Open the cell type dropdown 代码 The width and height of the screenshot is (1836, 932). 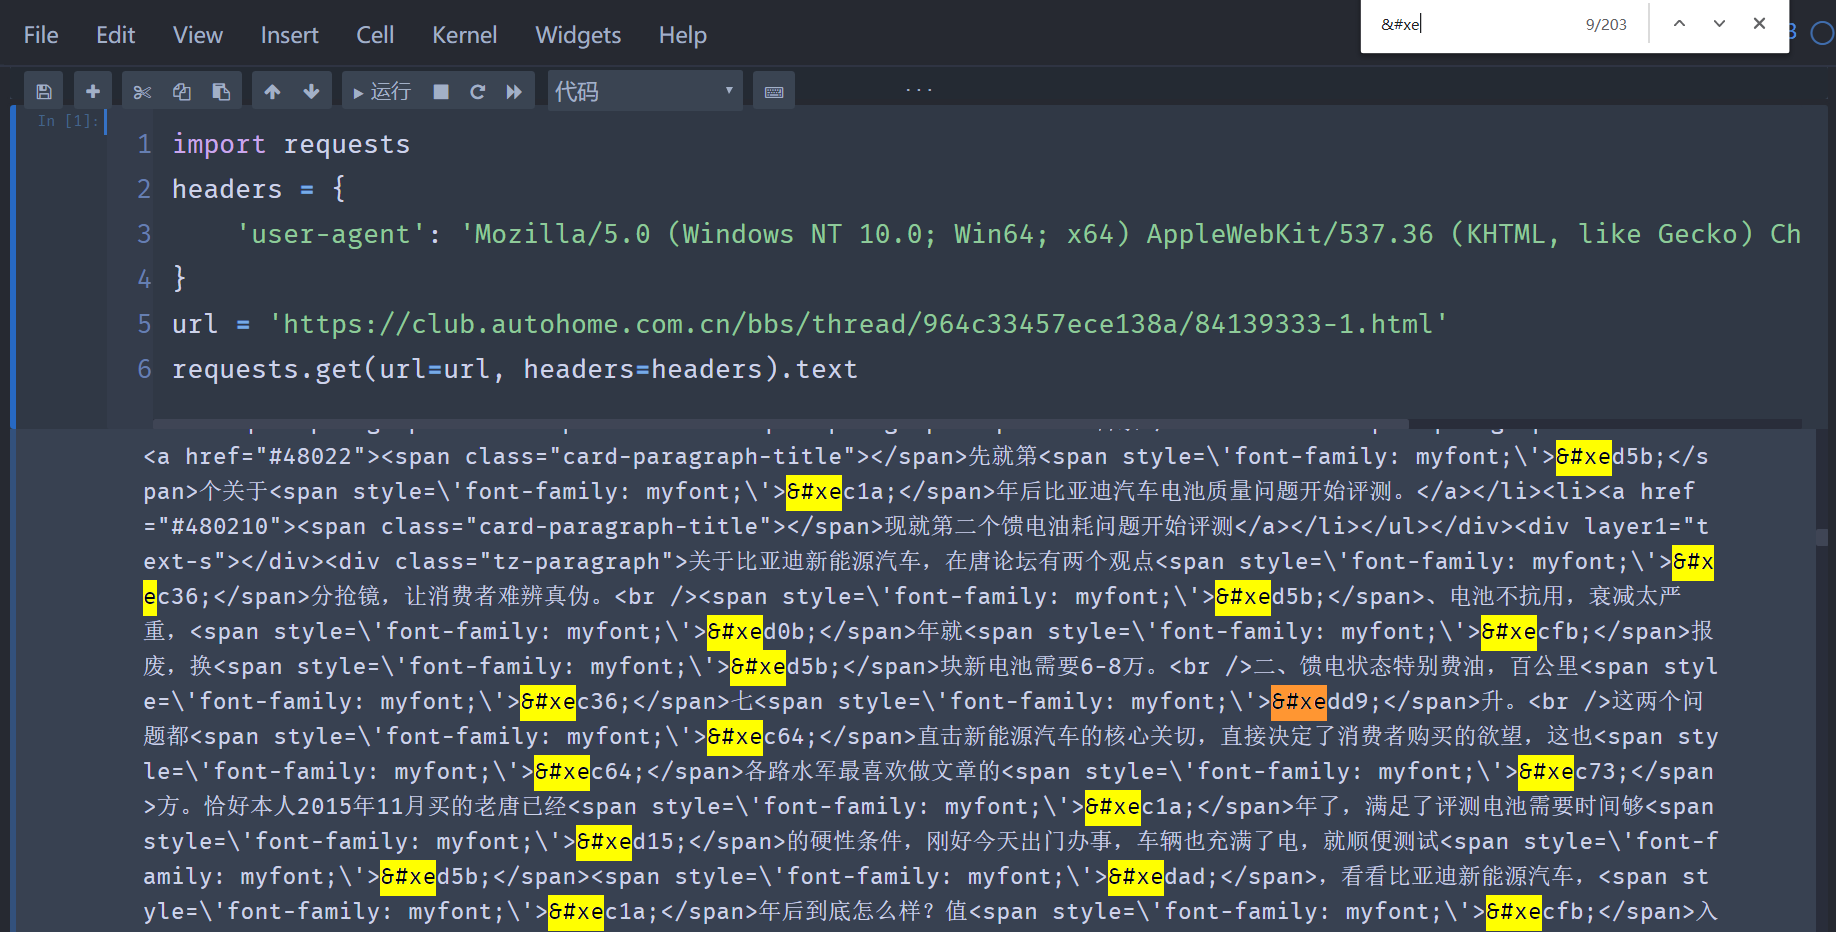[x=645, y=91]
